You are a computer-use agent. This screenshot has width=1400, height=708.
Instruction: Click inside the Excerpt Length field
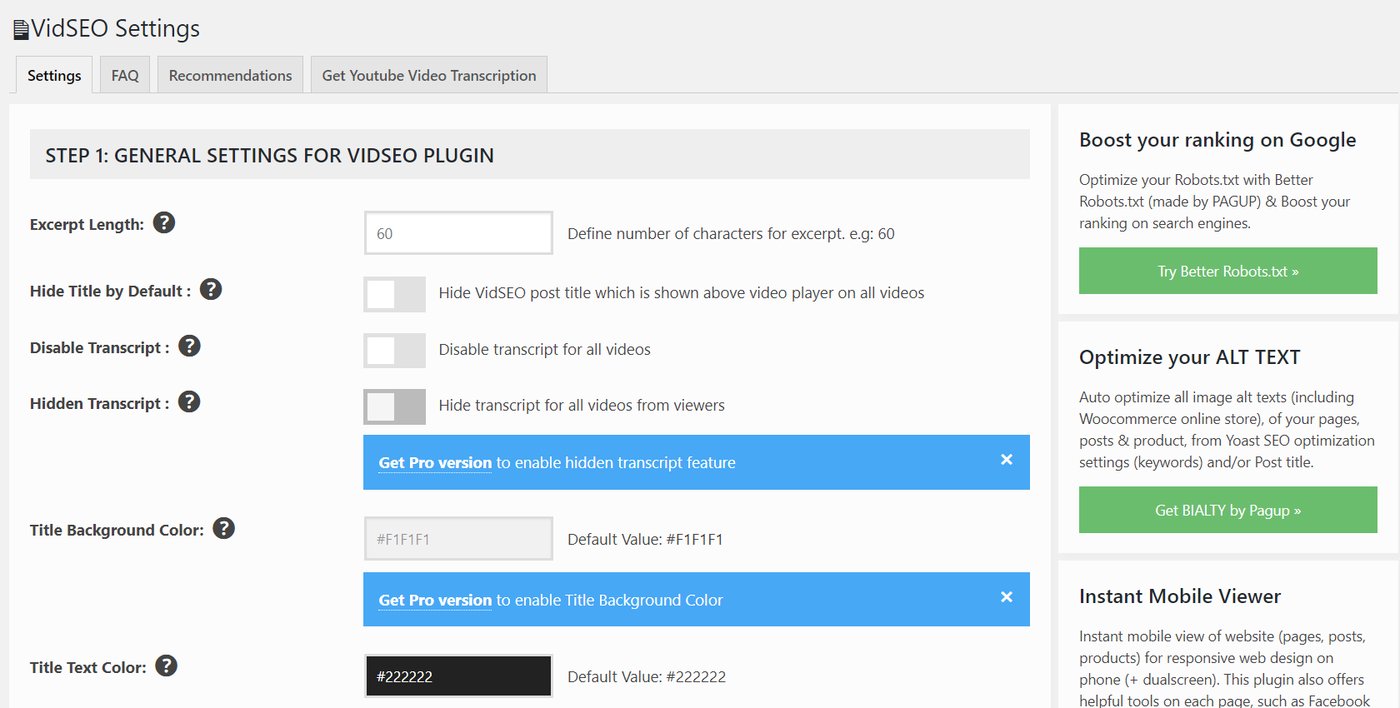pyautogui.click(x=458, y=232)
